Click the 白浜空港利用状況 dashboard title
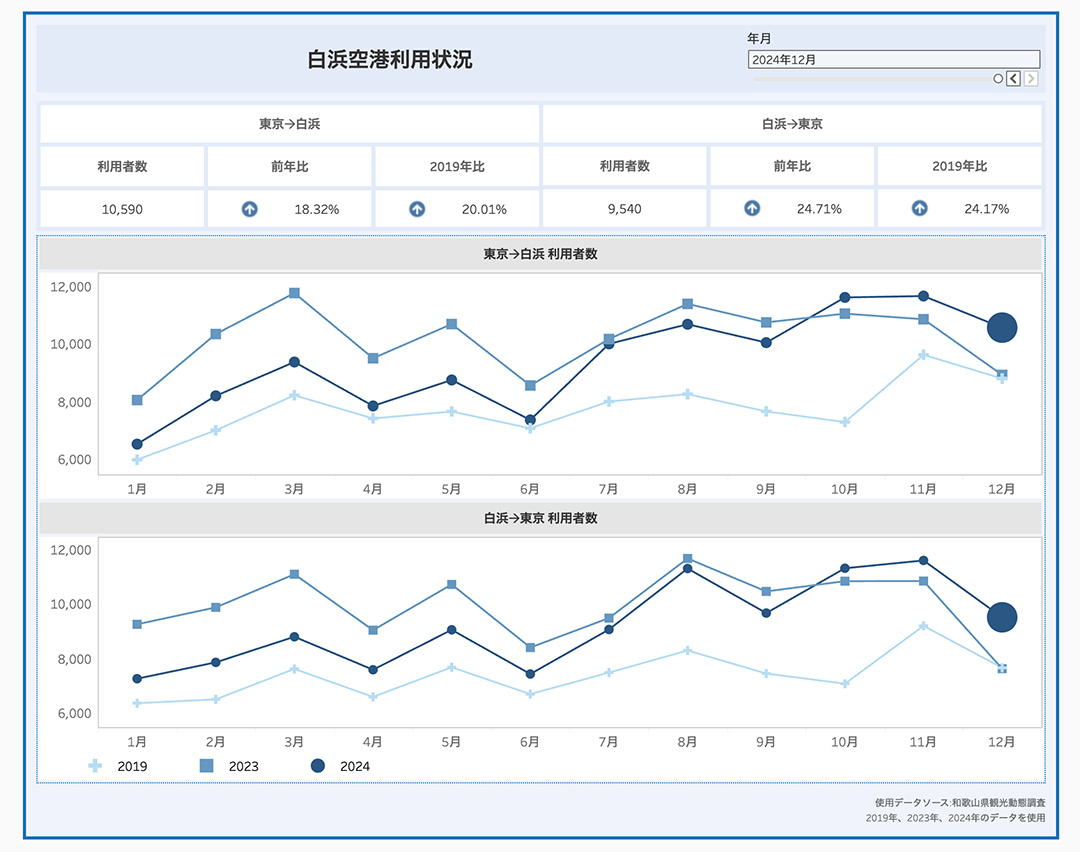This screenshot has height=852, width=1080. pyautogui.click(x=390, y=60)
